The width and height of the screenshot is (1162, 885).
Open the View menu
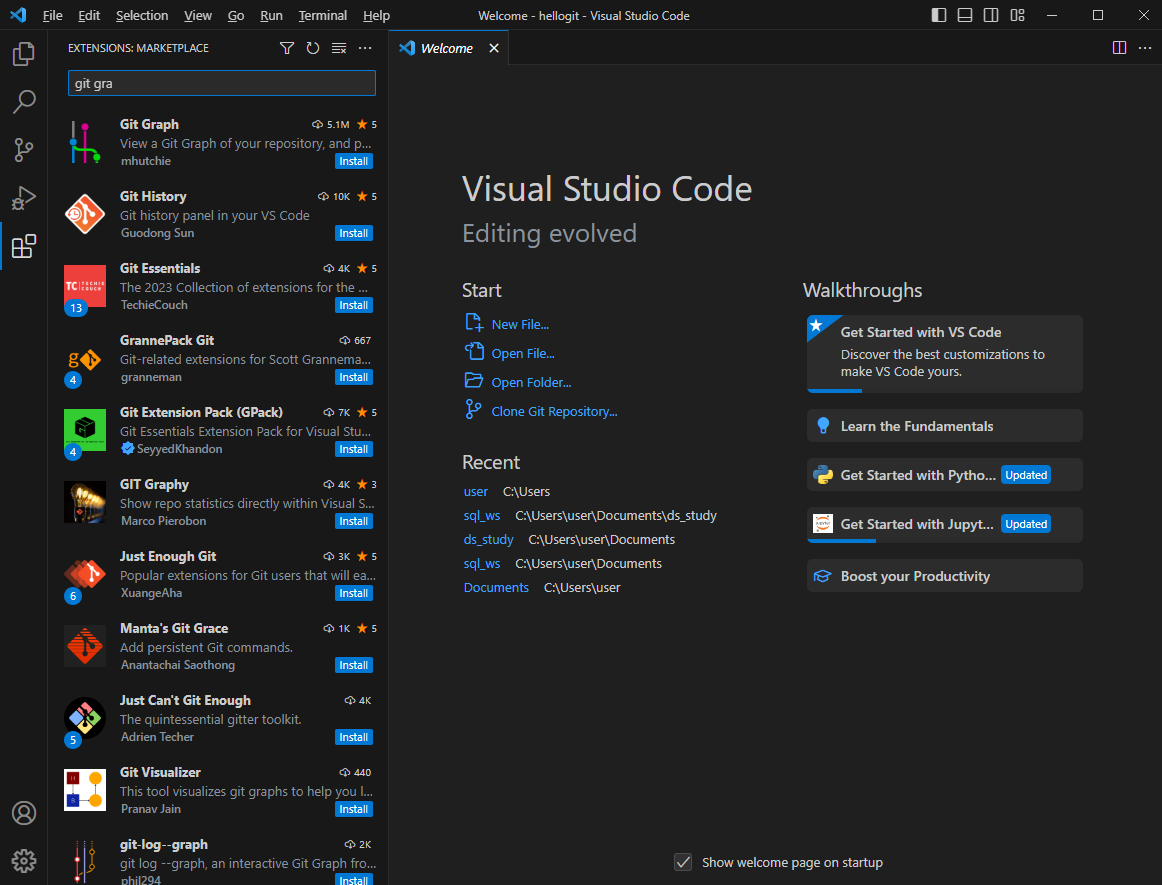coord(198,16)
